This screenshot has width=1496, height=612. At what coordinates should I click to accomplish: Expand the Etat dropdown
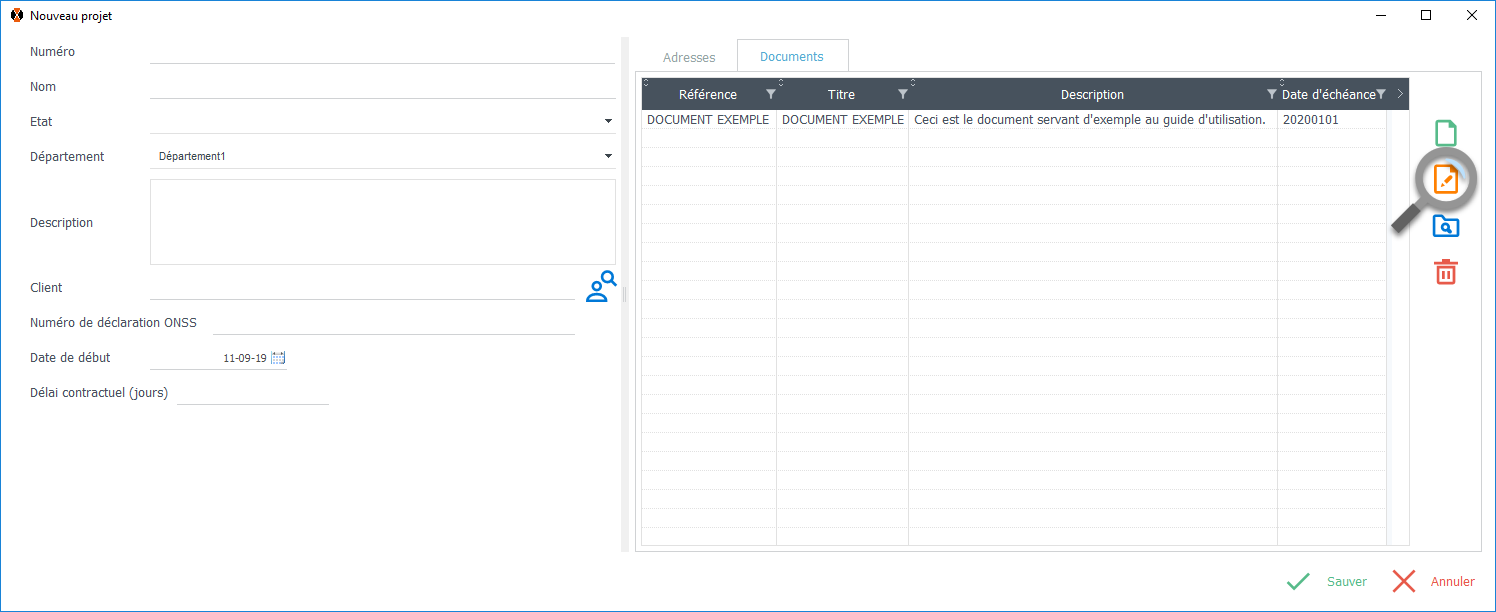pyautogui.click(x=607, y=122)
